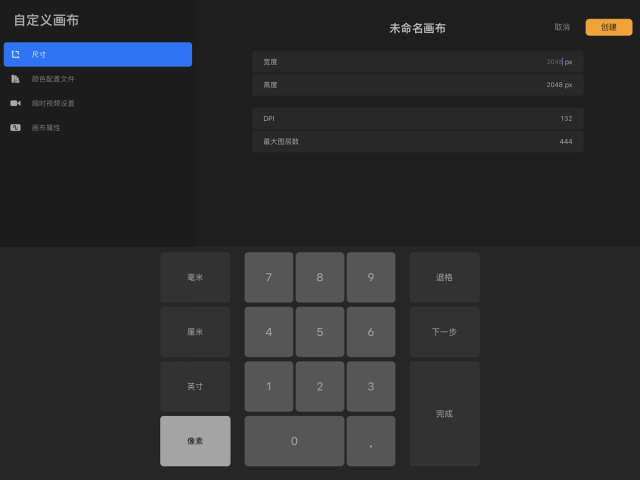Click the 最大图层数 row
The width and height of the screenshot is (640, 480).
click(x=418, y=142)
